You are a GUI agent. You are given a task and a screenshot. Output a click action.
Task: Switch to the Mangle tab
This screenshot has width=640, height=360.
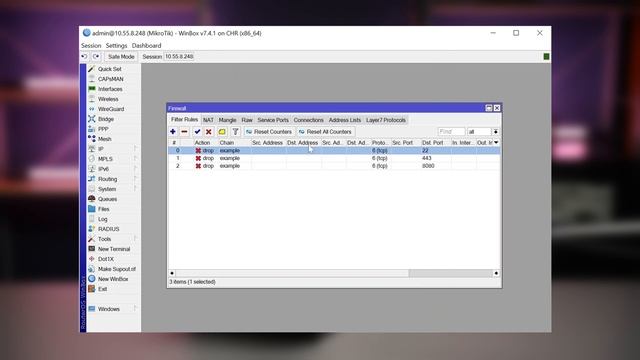227,120
